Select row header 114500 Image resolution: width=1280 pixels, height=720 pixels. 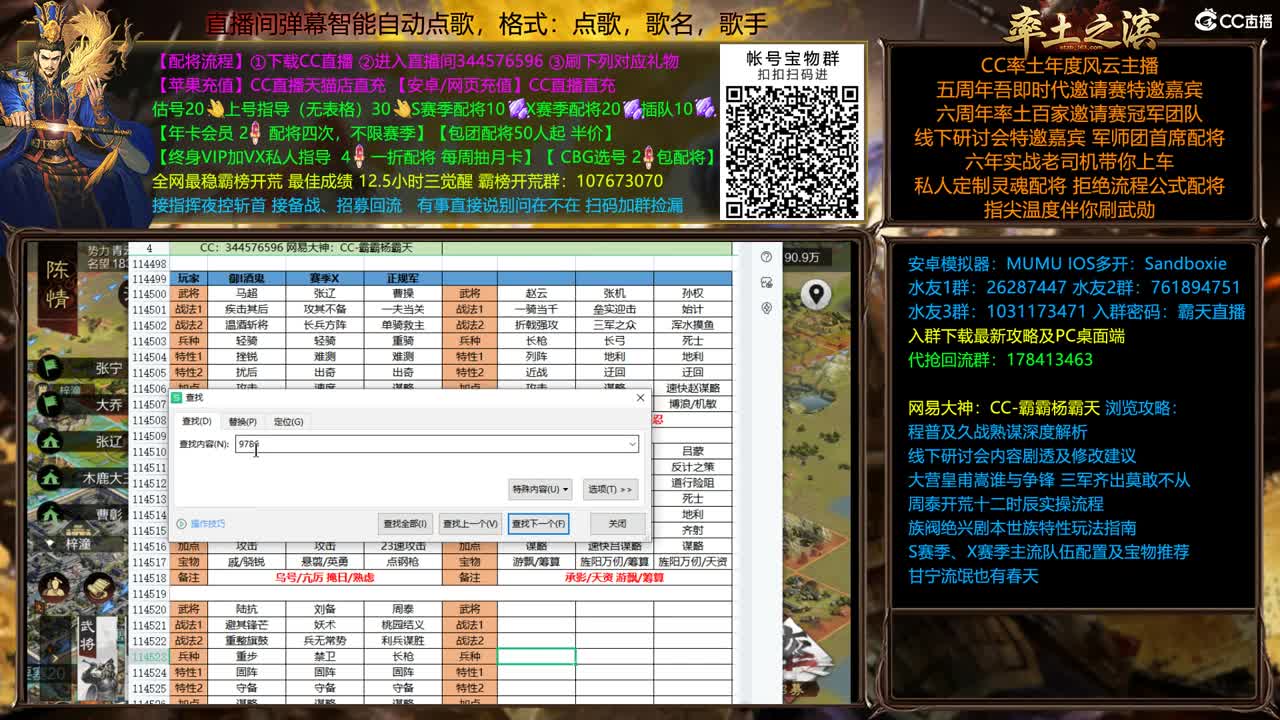[x=148, y=294]
